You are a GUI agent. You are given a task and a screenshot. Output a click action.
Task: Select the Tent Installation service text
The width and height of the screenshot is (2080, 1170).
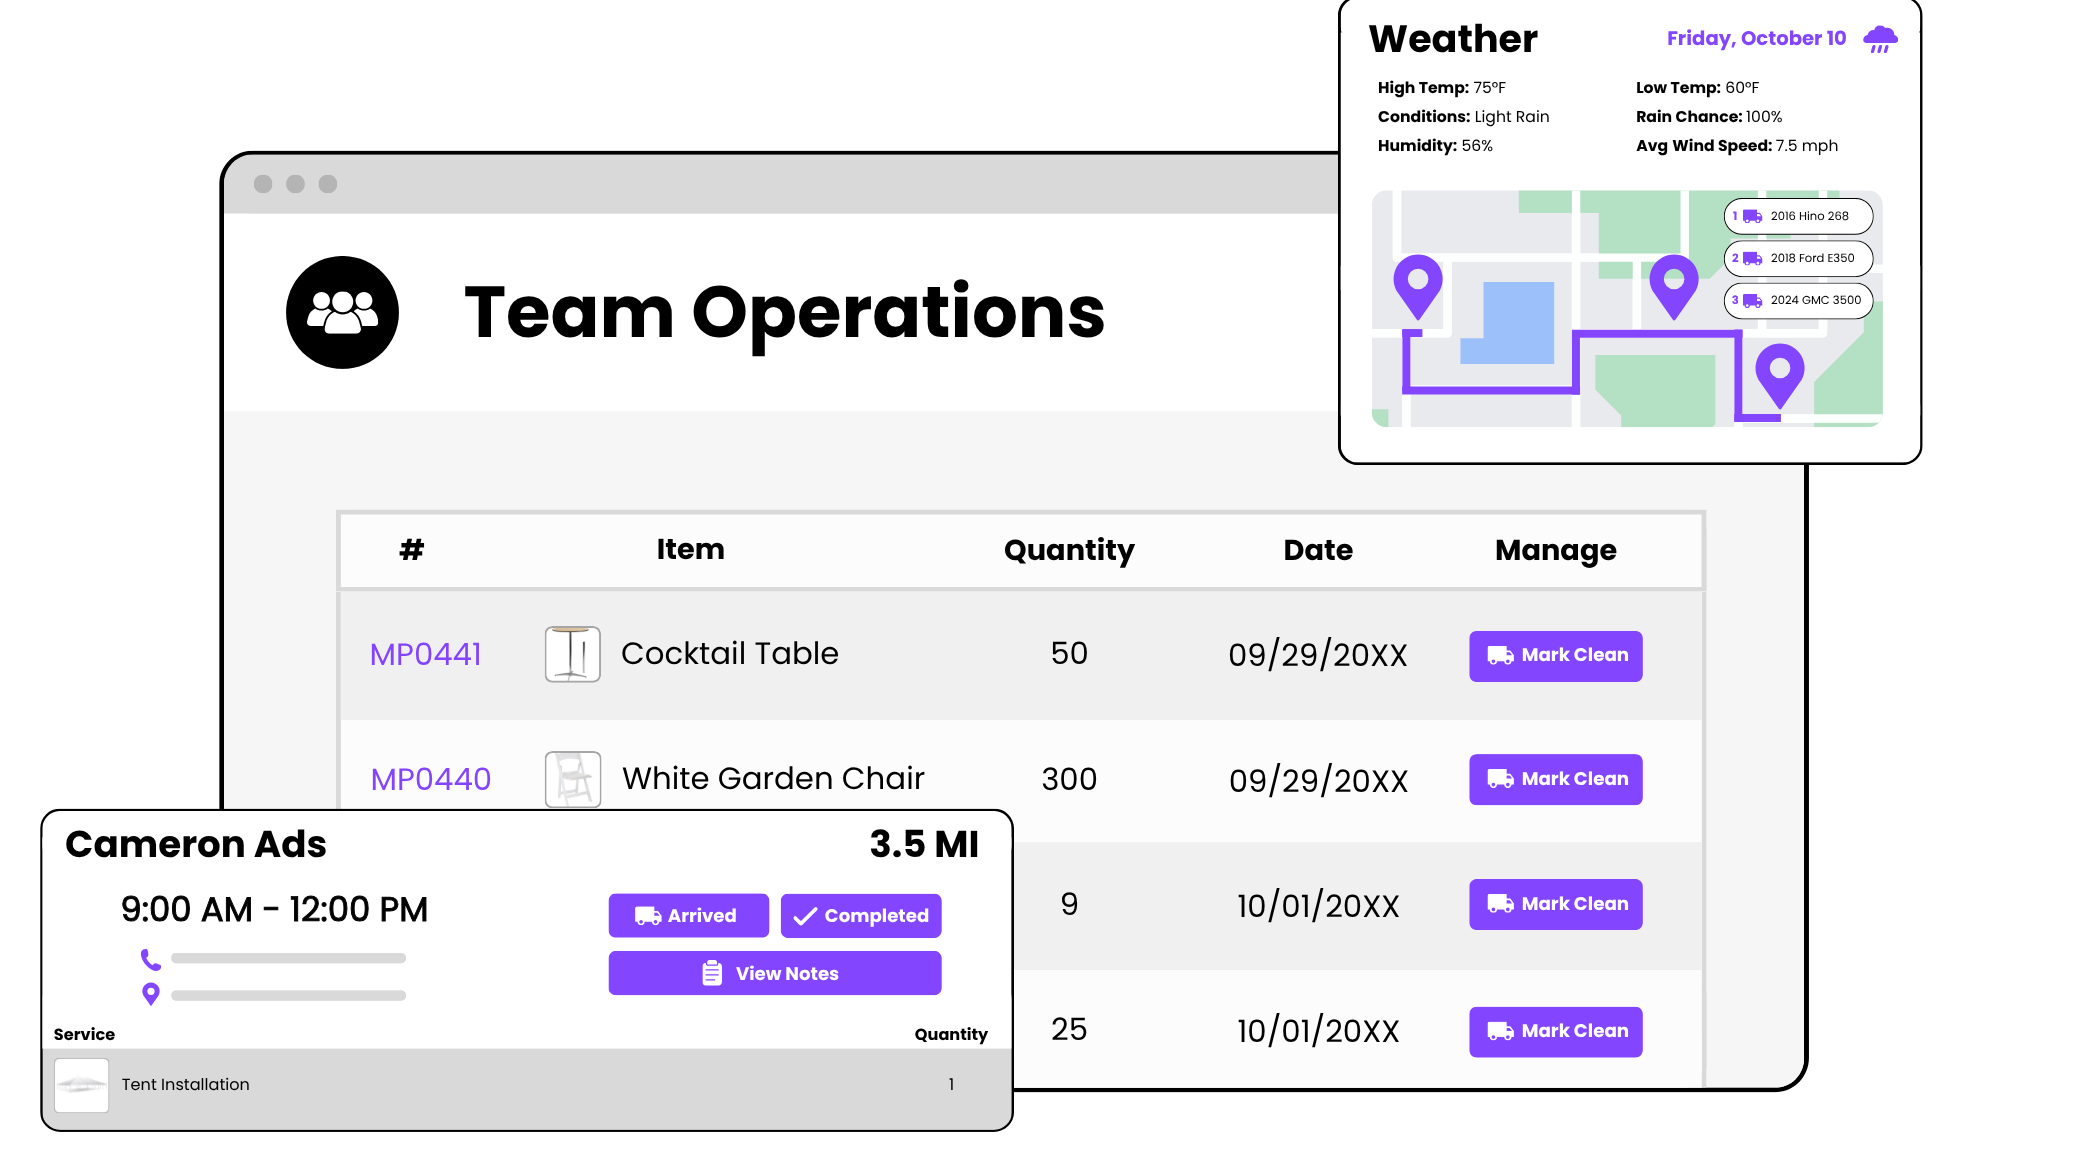tap(186, 1084)
